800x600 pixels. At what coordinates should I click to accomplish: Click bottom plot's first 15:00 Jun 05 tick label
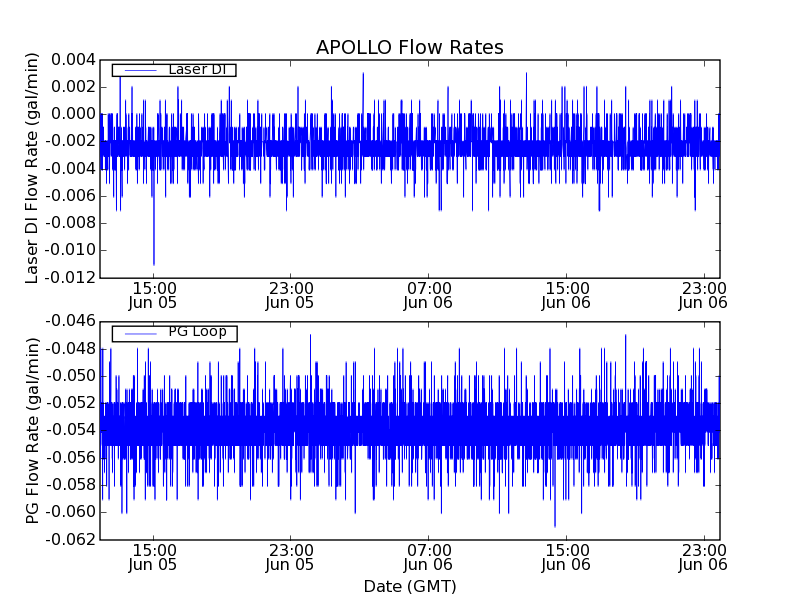(153, 557)
